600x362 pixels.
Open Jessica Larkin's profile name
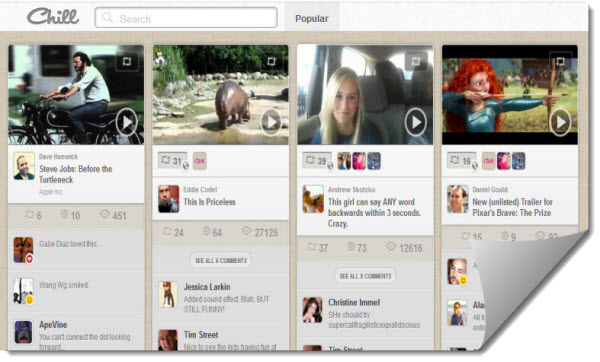tap(207, 287)
